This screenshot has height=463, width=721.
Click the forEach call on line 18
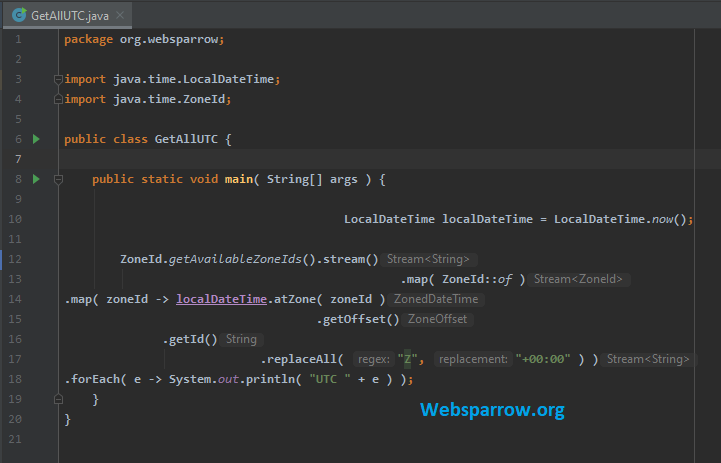click(x=95, y=379)
